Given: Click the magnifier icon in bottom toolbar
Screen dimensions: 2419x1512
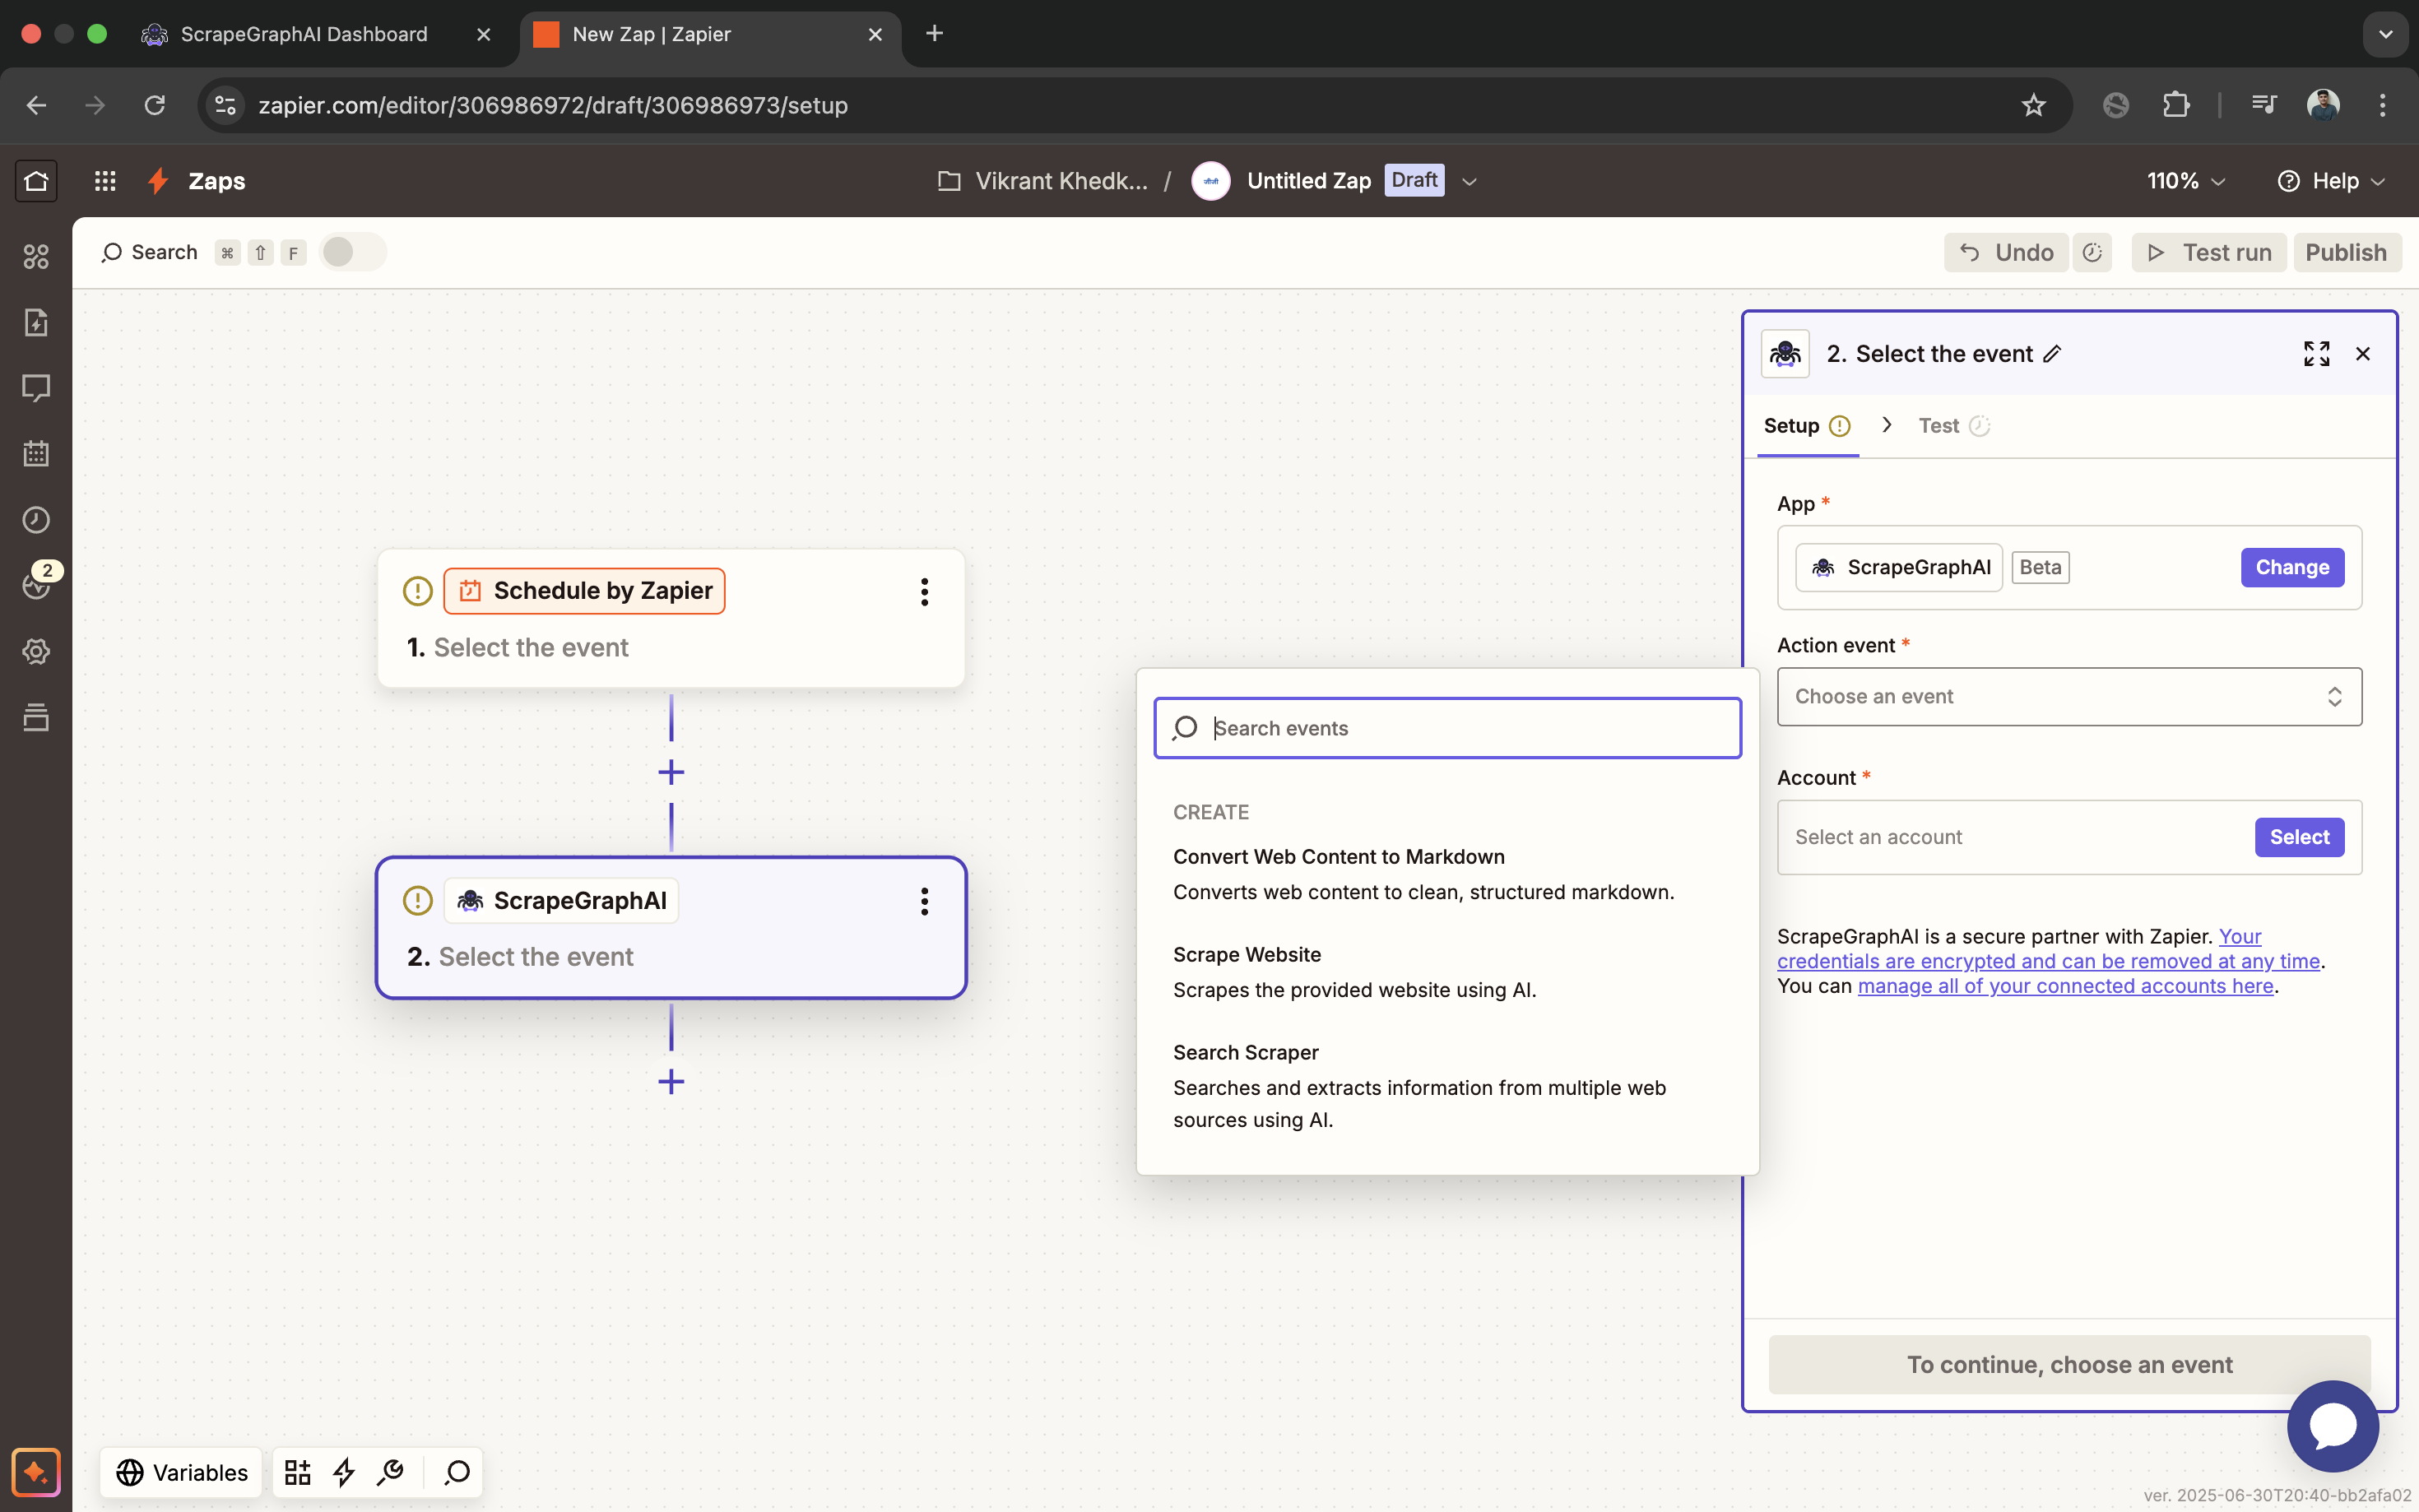Looking at the screenshot, I should [457, 1472].
